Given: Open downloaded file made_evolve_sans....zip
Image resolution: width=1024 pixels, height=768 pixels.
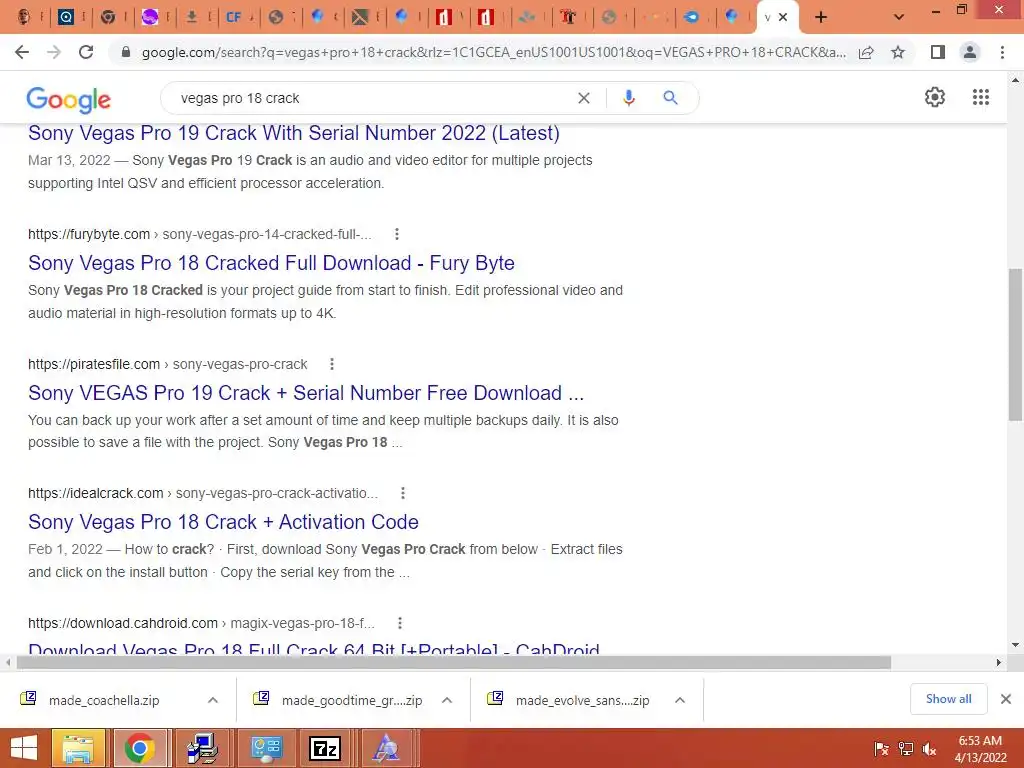Looking at the screenshot, I should tap(583, 701).
